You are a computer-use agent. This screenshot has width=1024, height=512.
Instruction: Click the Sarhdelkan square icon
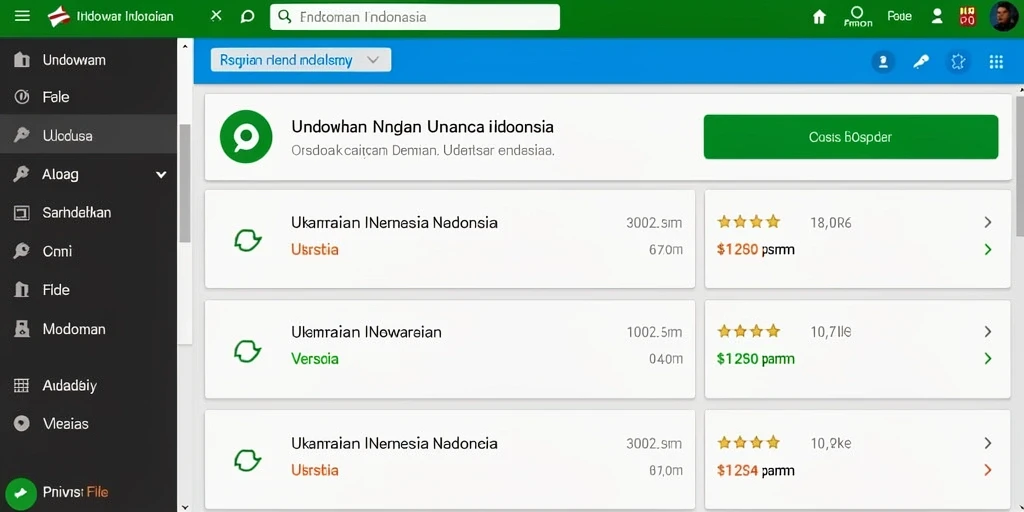click(x=22, y=213)
